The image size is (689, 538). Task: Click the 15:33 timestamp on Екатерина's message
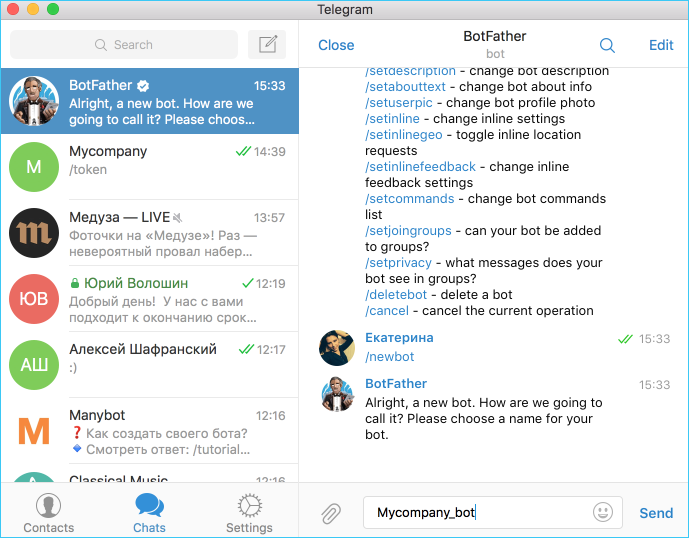[654, 339]
